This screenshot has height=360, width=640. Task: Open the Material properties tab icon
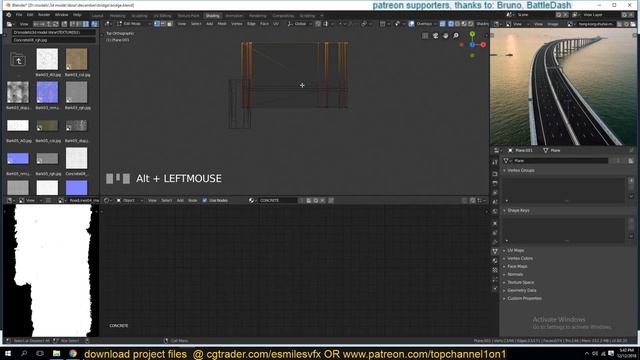(495, 261)
